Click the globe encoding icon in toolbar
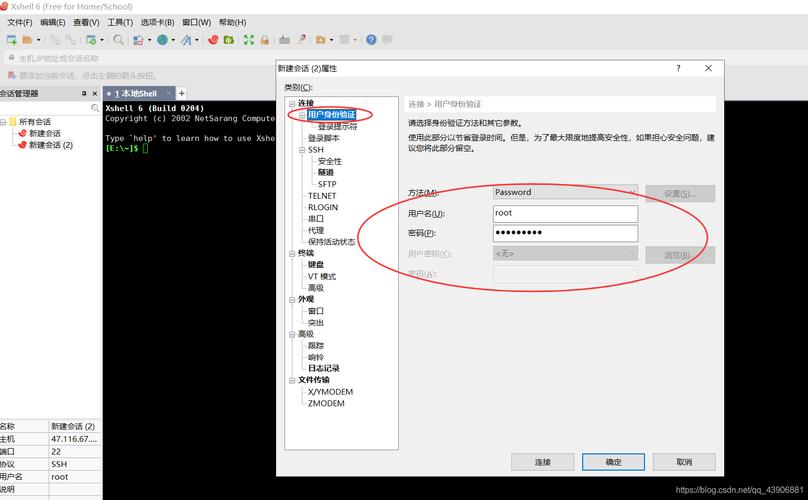 coord(162,40)
